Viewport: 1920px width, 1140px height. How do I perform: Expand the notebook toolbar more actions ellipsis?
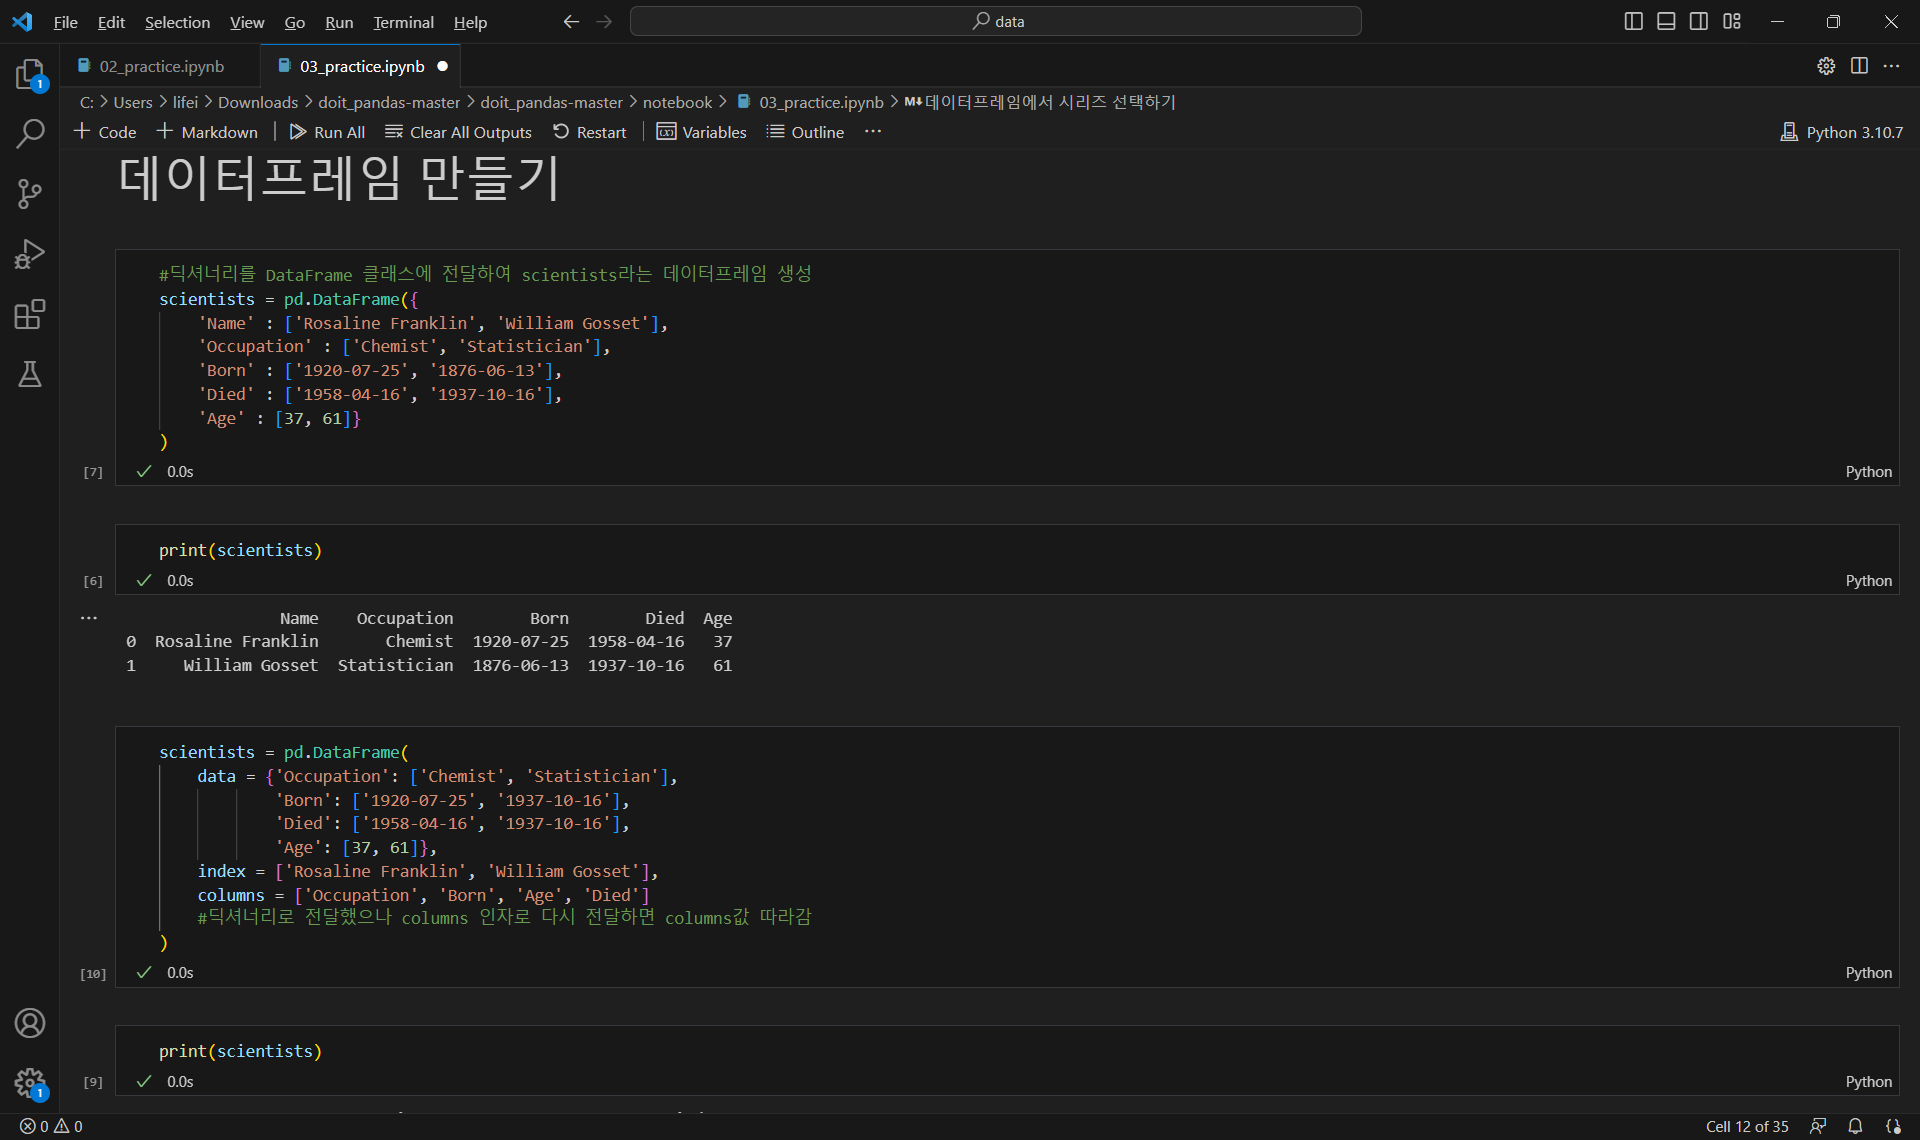(873, 132)
